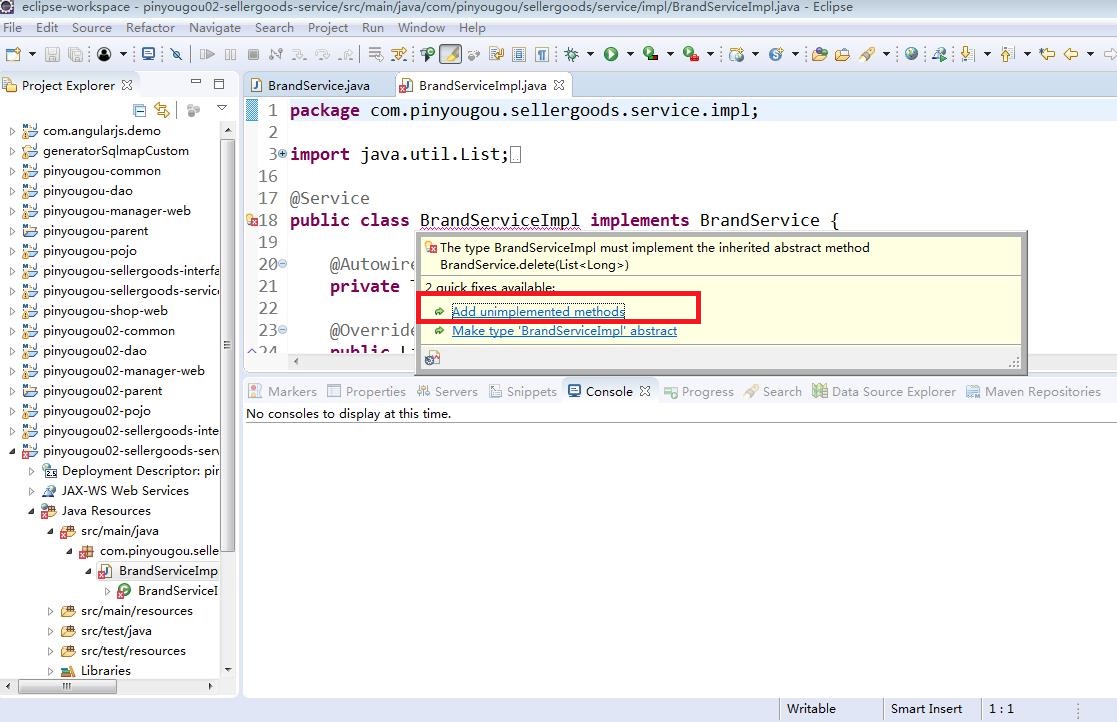Open the New wizard dropdown arrow
Screen dimensions: 1117x722
[32, 54]
